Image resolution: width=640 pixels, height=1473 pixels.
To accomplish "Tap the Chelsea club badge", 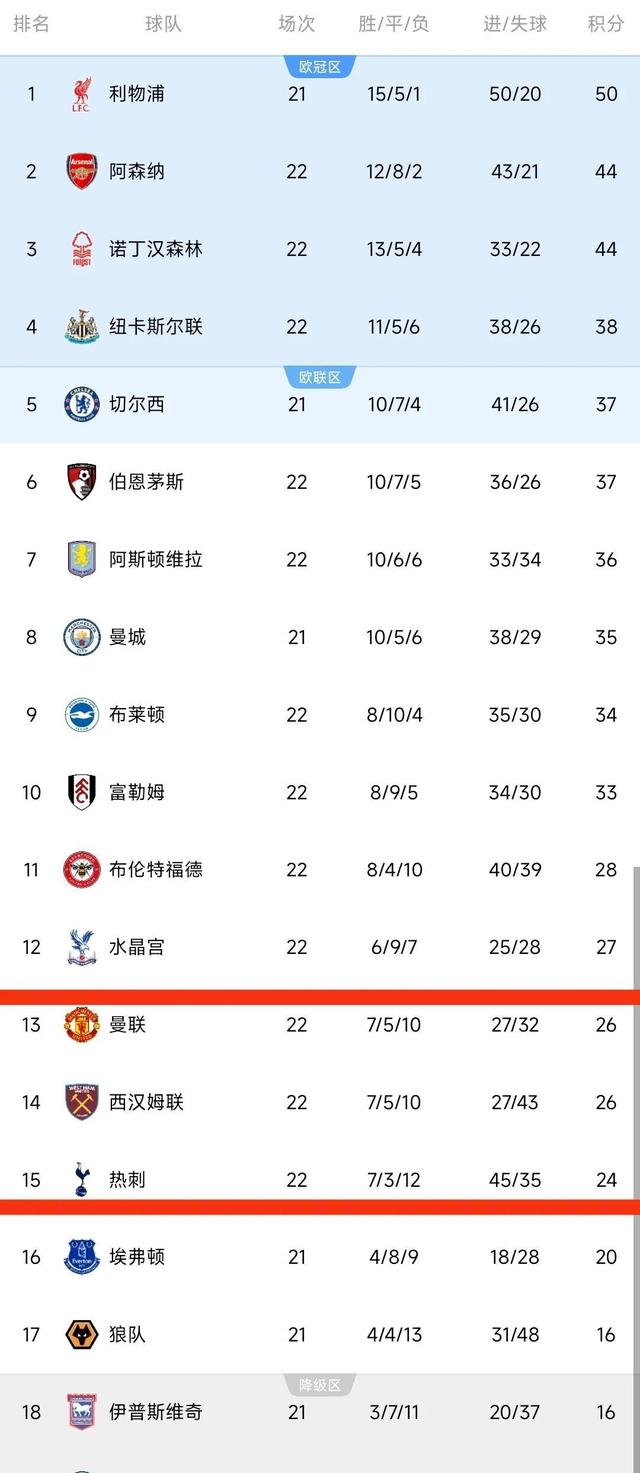I will click(82, 404).
